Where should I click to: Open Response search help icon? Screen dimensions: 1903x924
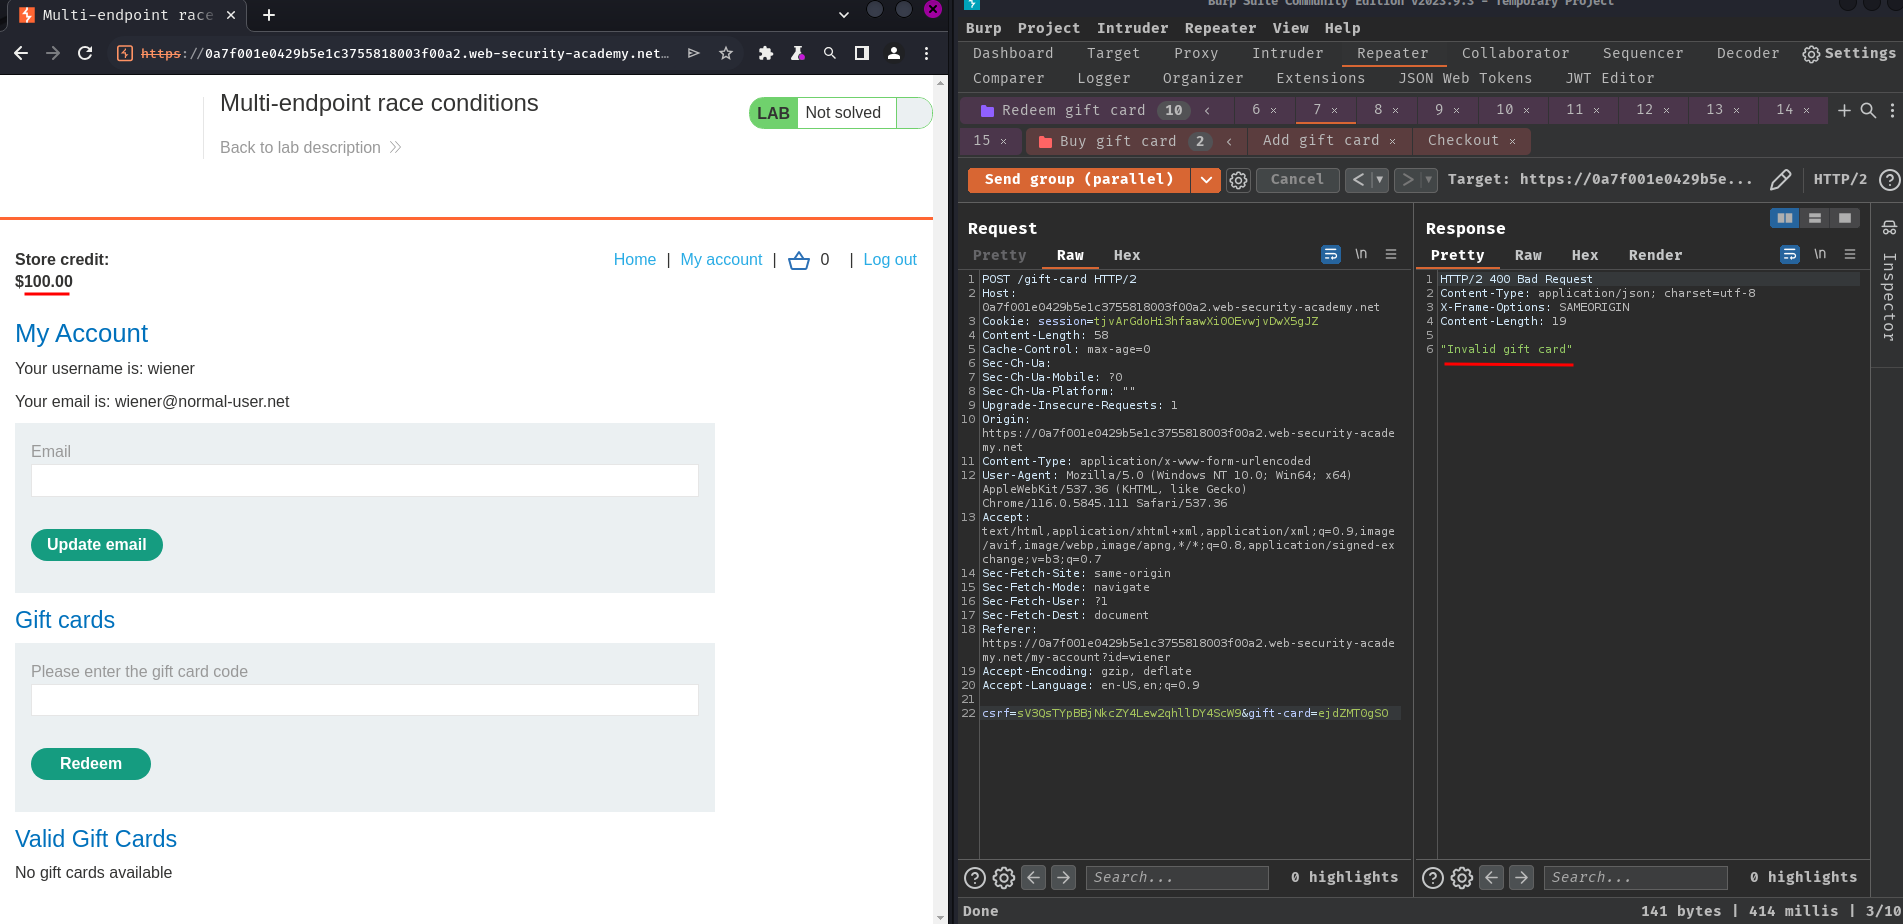pyautogui.click(x=1433, y=878)
